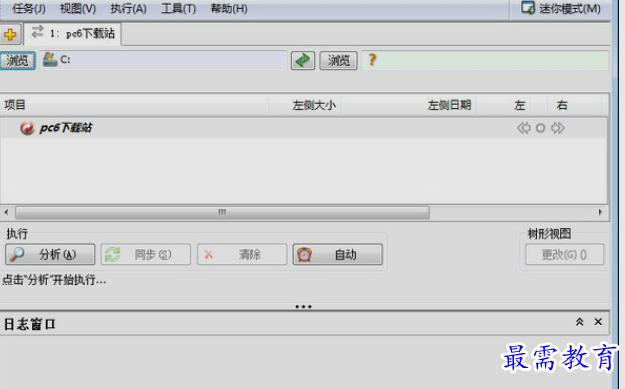Click the yellow plus new task icon
Screen dimensions: 625x389
click(10, 35)
